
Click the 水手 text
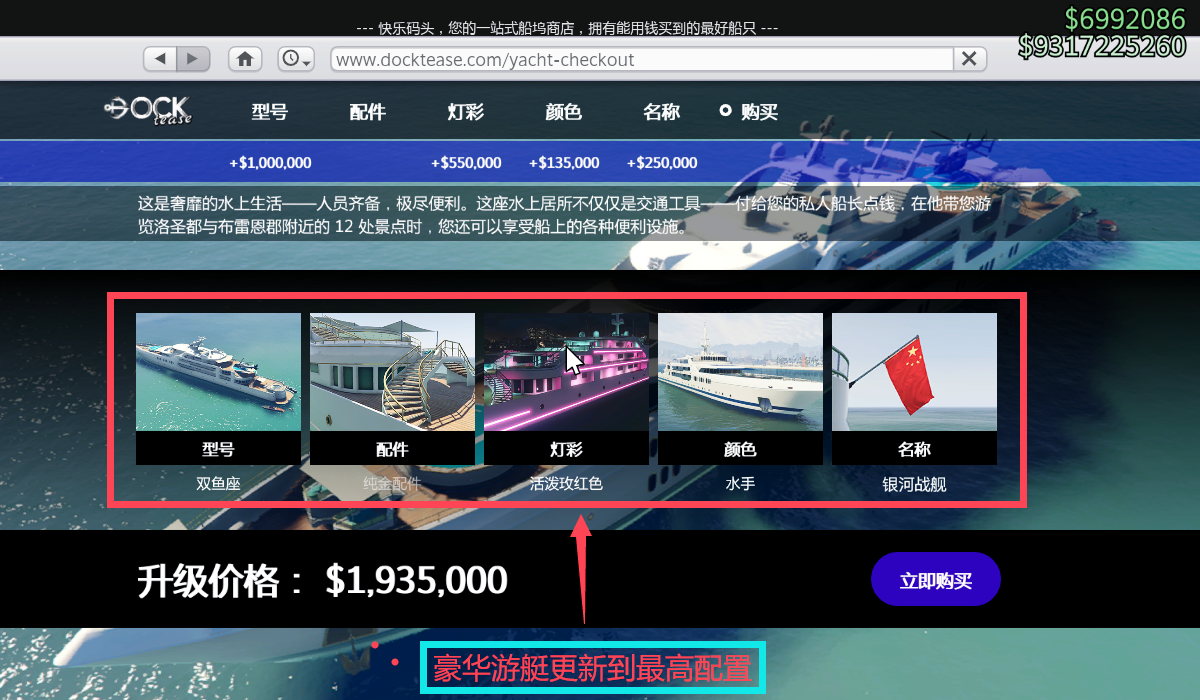pyautogui.click(x=740, y=485)
